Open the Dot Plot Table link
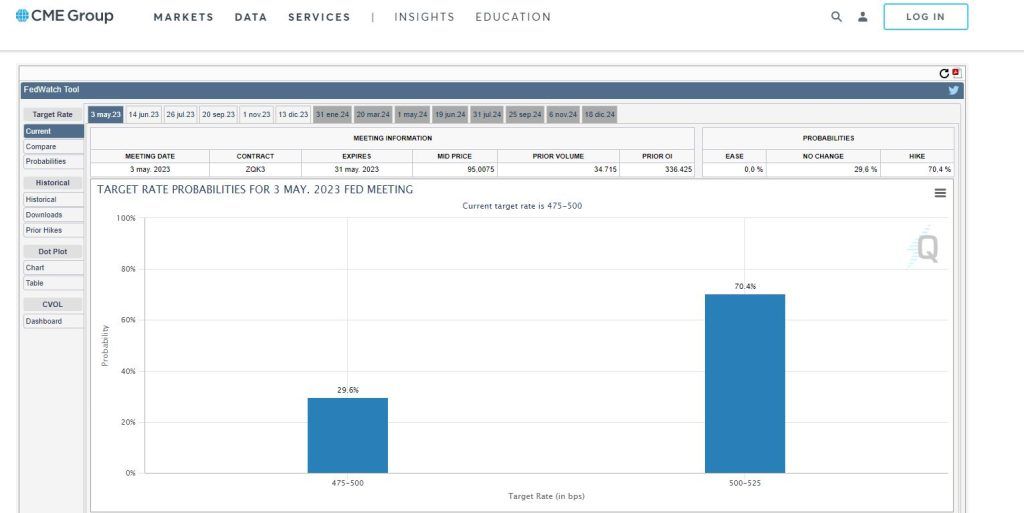 pyautogui.click(x=54, y=283)
